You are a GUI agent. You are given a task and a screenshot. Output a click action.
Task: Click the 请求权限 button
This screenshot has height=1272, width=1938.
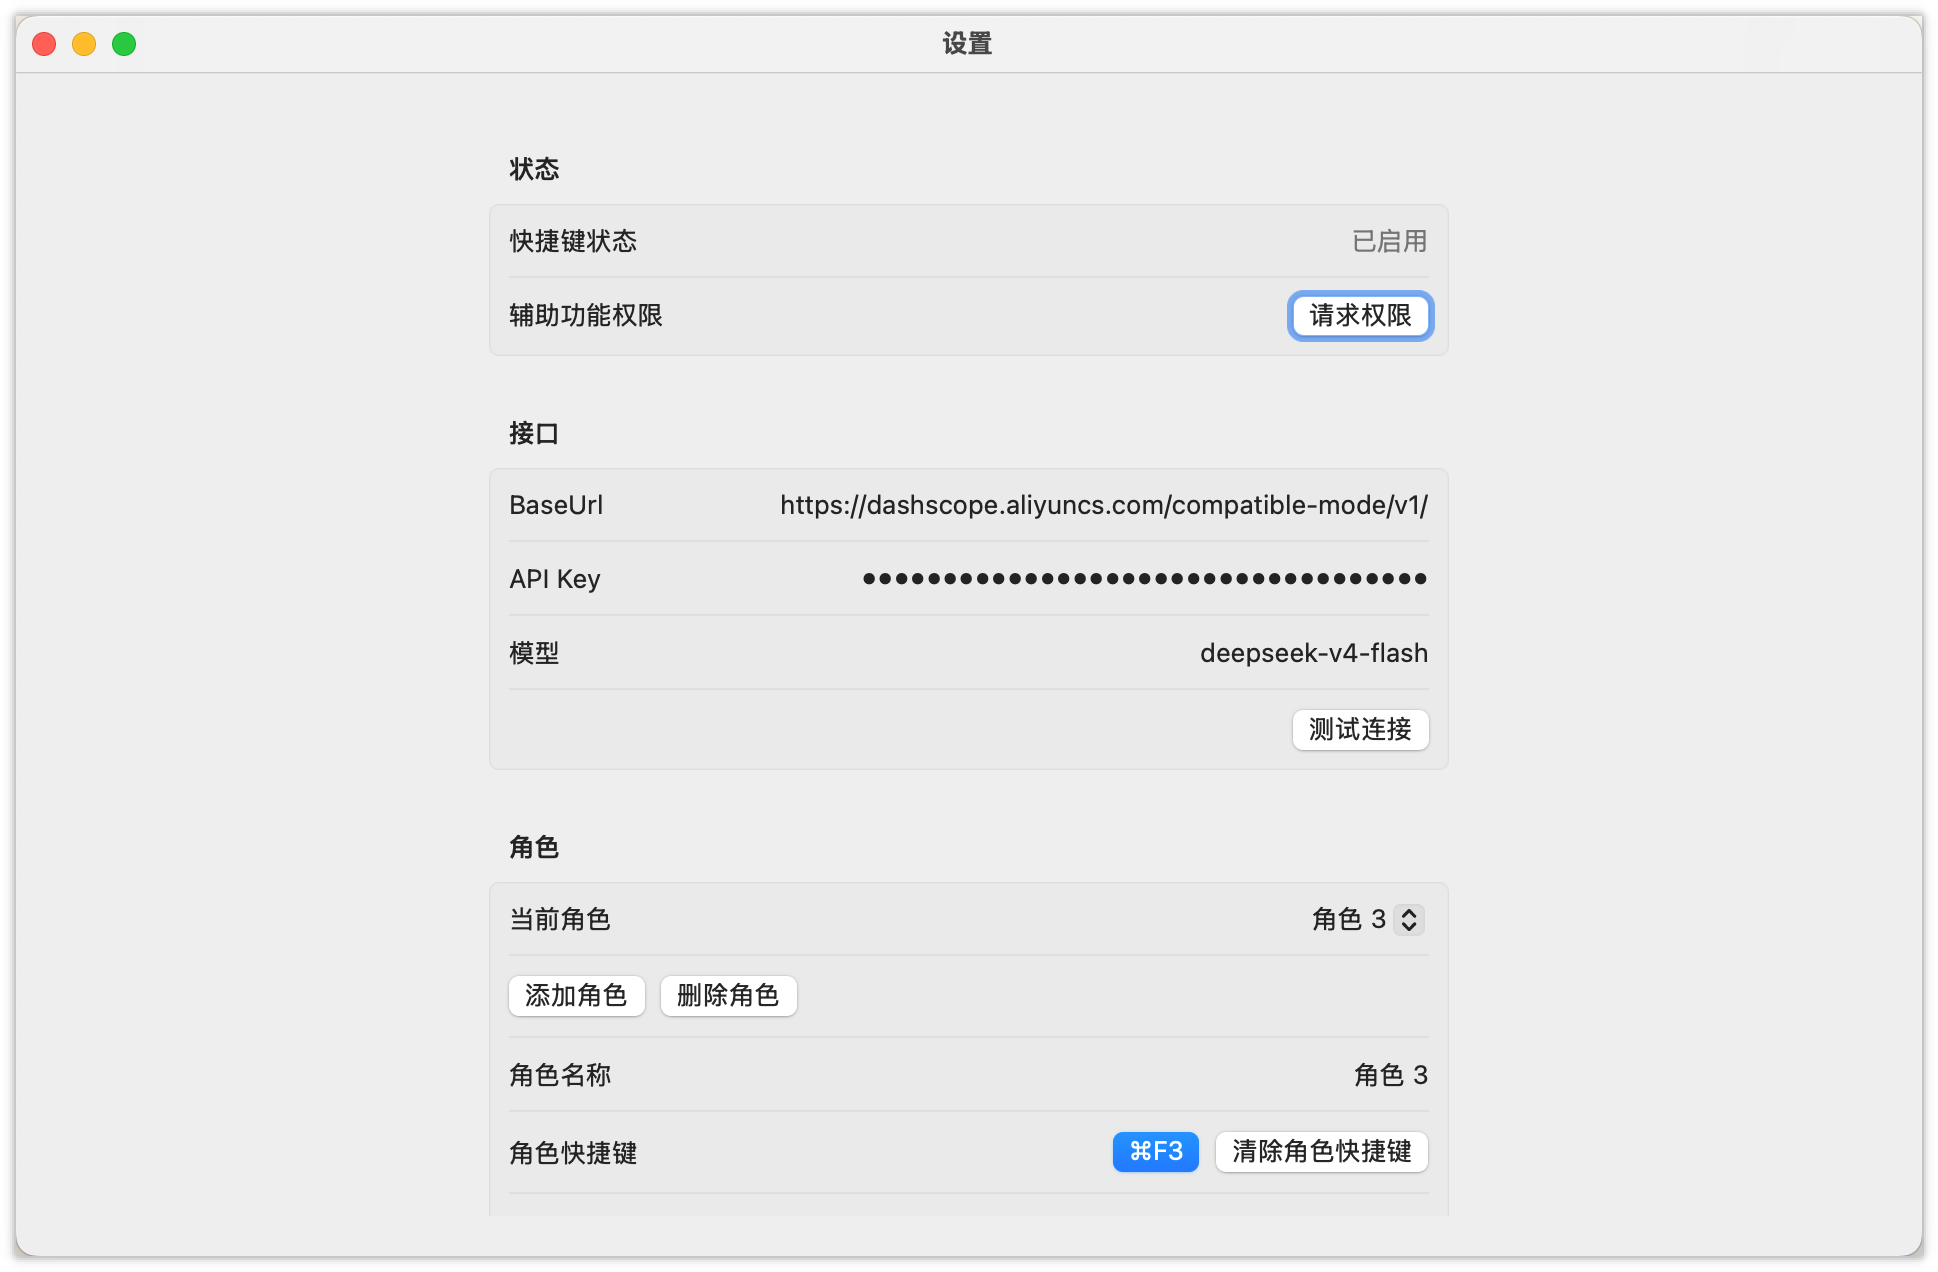[1360, 316]
